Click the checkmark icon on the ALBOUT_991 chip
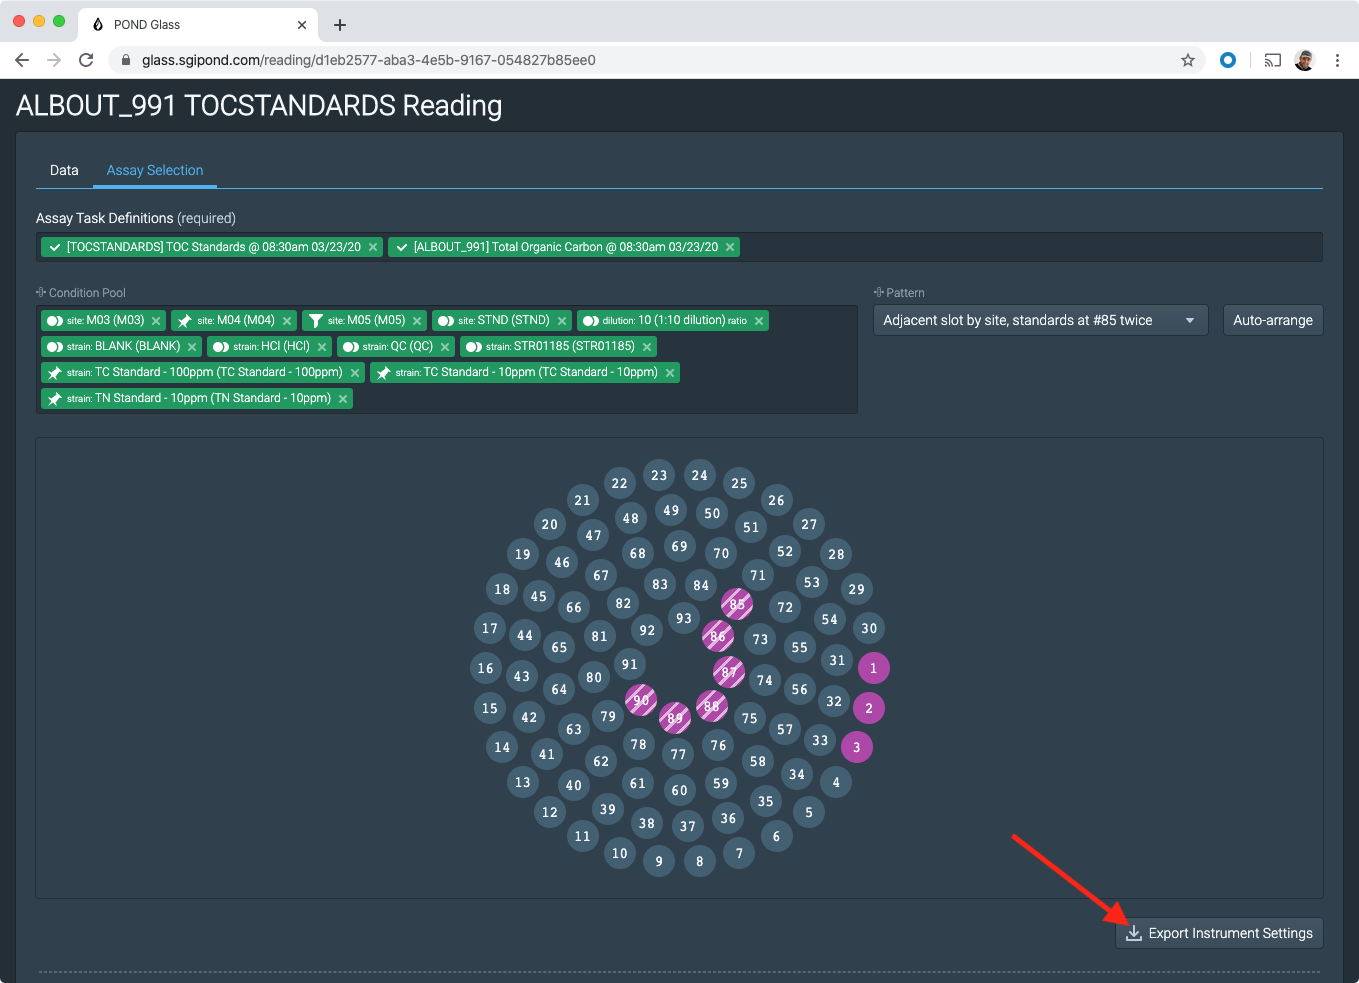The image size is (1359, 983). 401,247
